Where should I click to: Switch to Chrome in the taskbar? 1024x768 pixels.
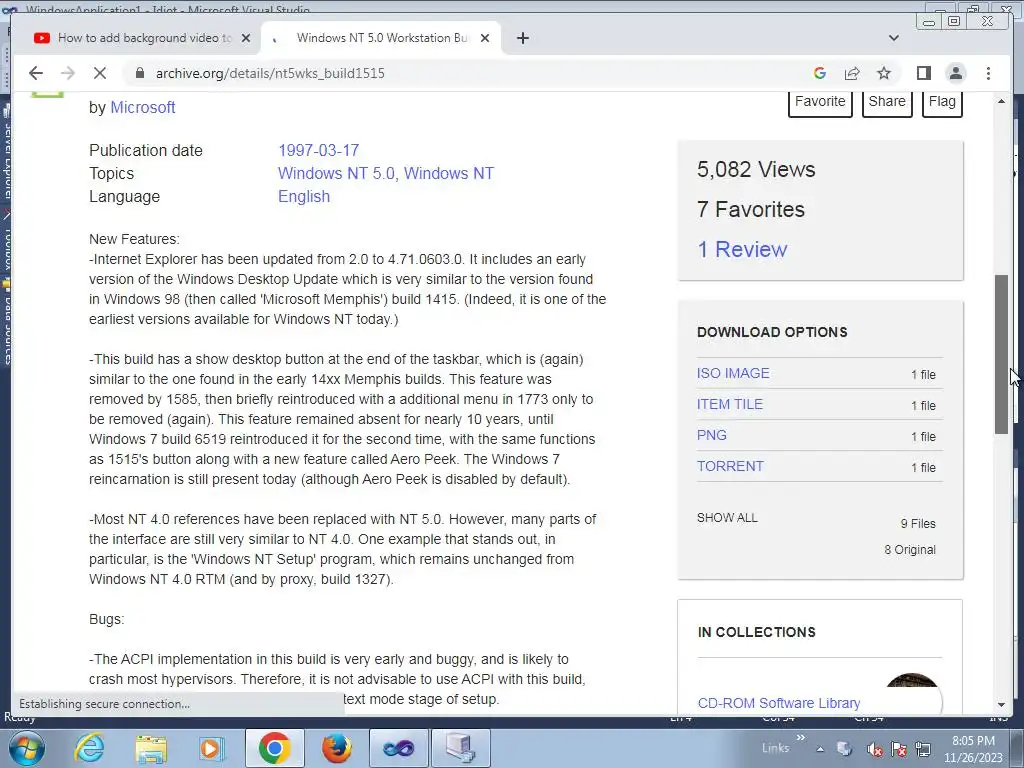(274, 748)
